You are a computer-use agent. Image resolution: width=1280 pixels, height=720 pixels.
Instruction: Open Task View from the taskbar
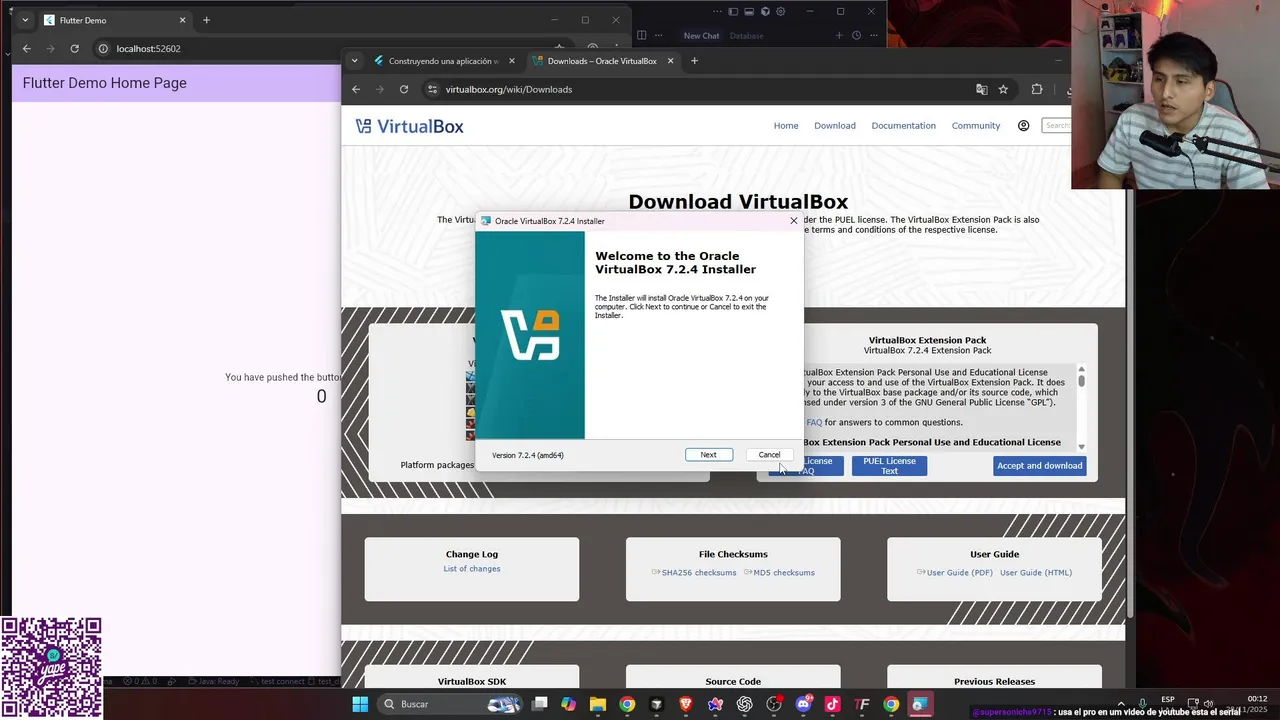pyautogui.click(x=540, y=704)
